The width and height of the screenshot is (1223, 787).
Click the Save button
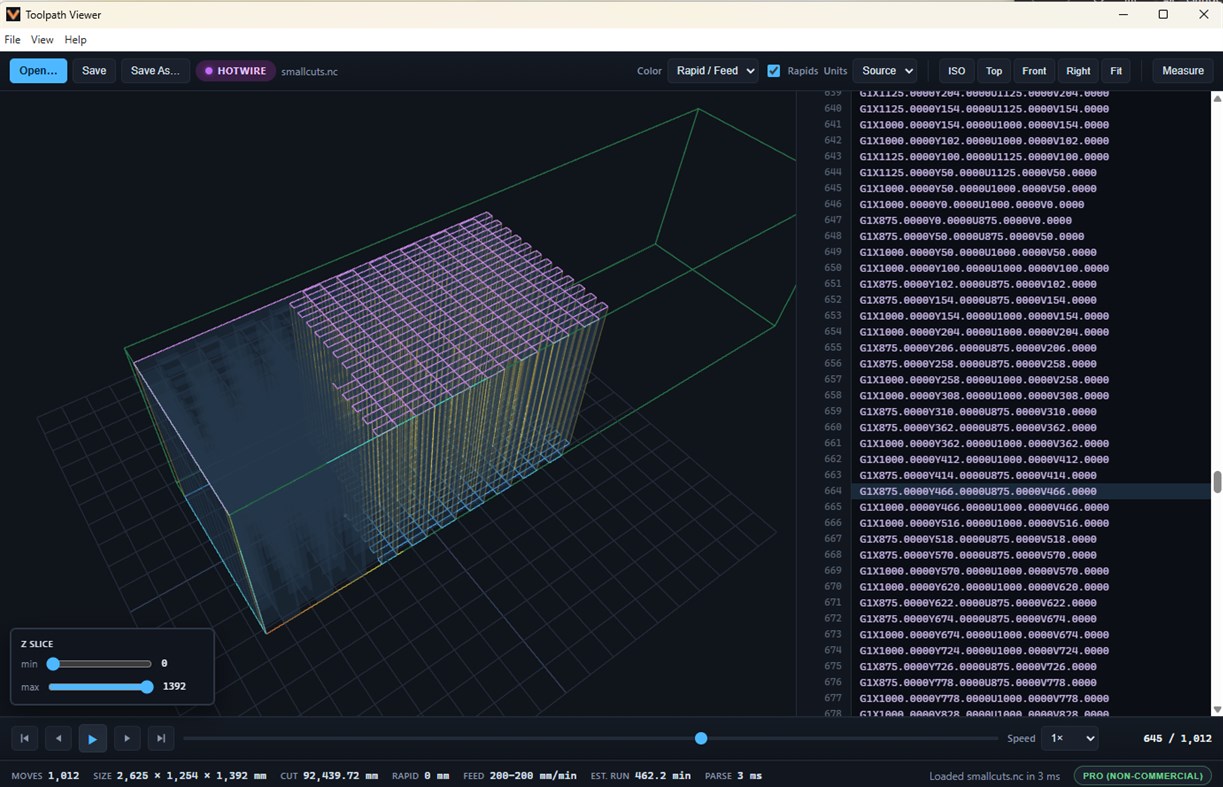tap(94, 71)
